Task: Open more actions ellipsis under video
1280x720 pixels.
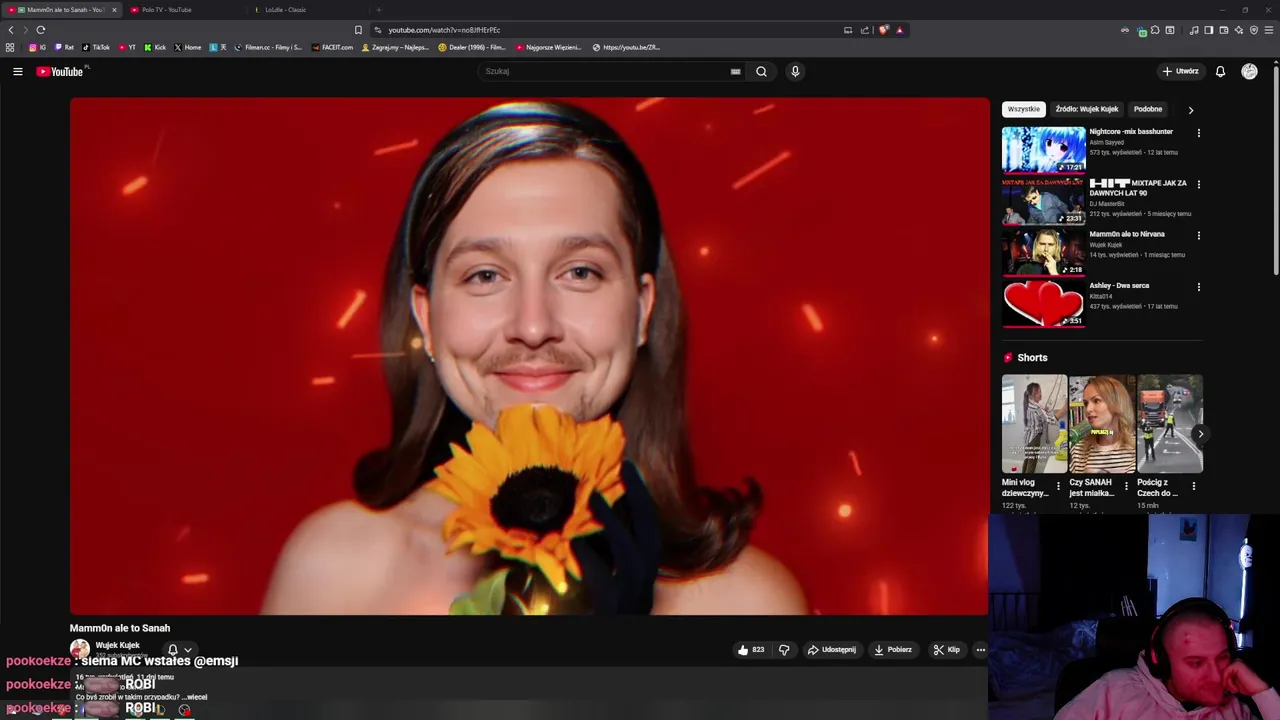Action: (980, 649)
